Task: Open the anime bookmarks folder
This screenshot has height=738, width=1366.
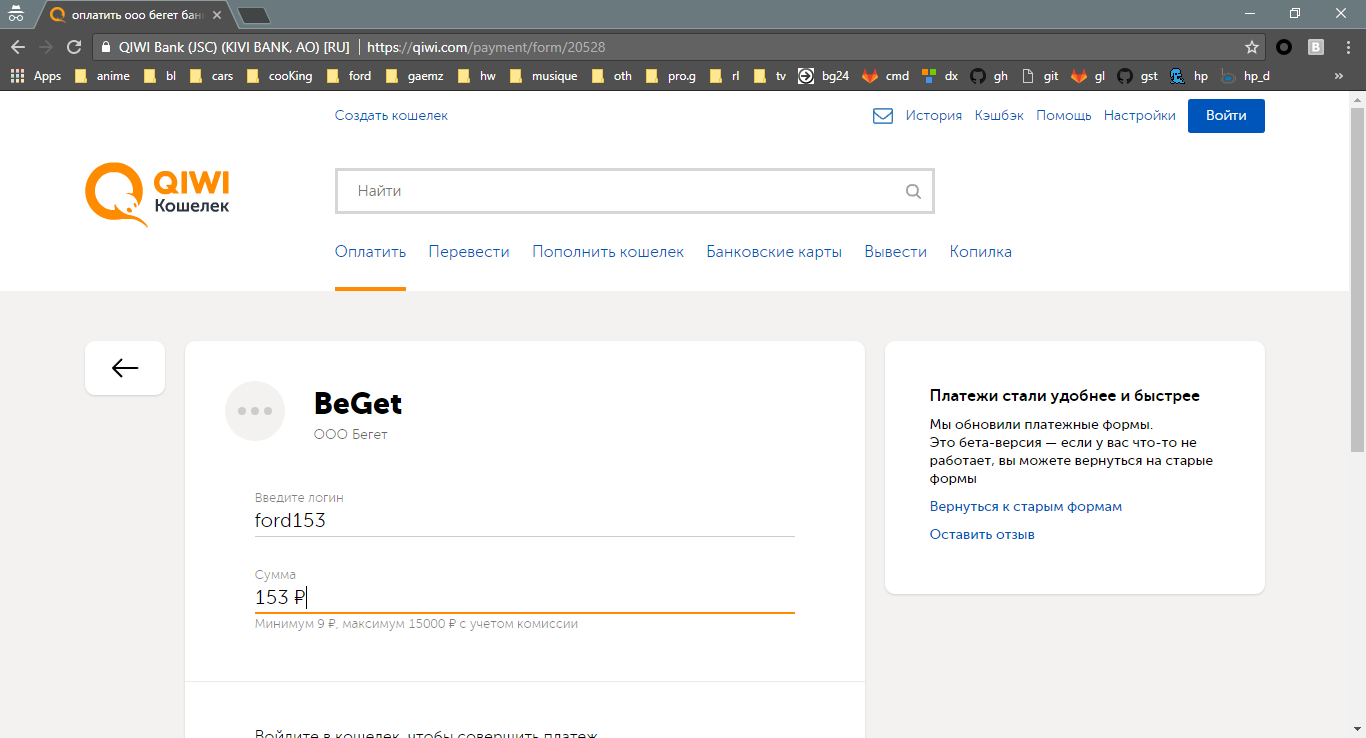Action: [102, 76]
